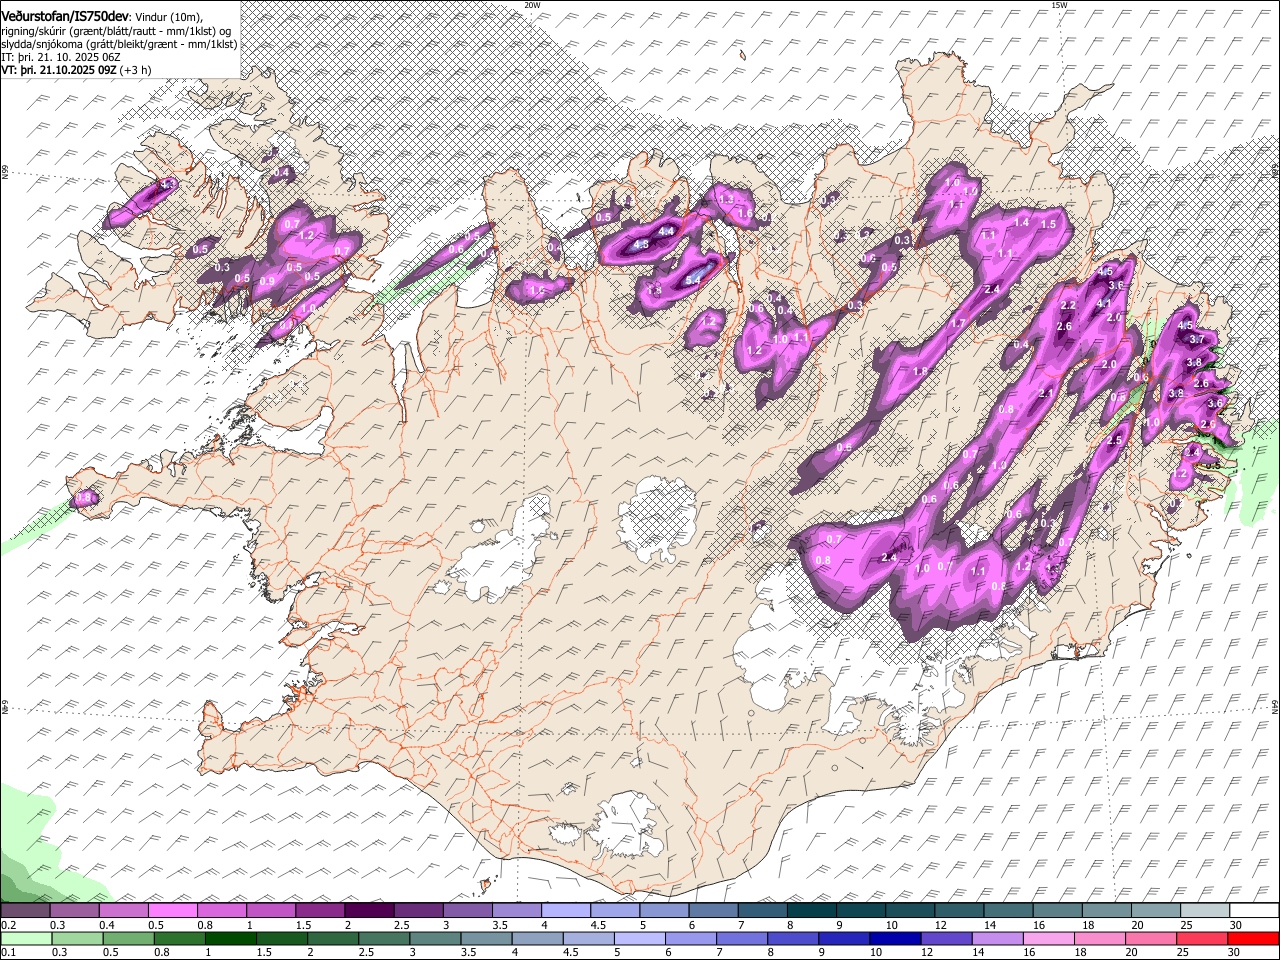The width and height of the screenshot is (1280, 960).
Task: Pick the crimson swatch starting at lower 25
Action: point(1200,939)
